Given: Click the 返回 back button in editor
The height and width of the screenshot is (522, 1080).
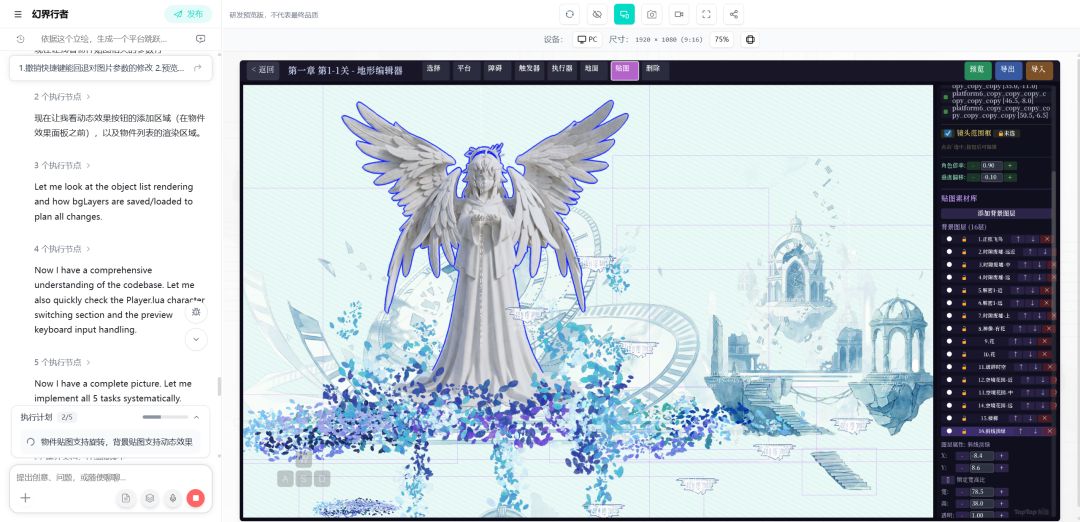Looking at the screenshot, I should pos(262,70).
